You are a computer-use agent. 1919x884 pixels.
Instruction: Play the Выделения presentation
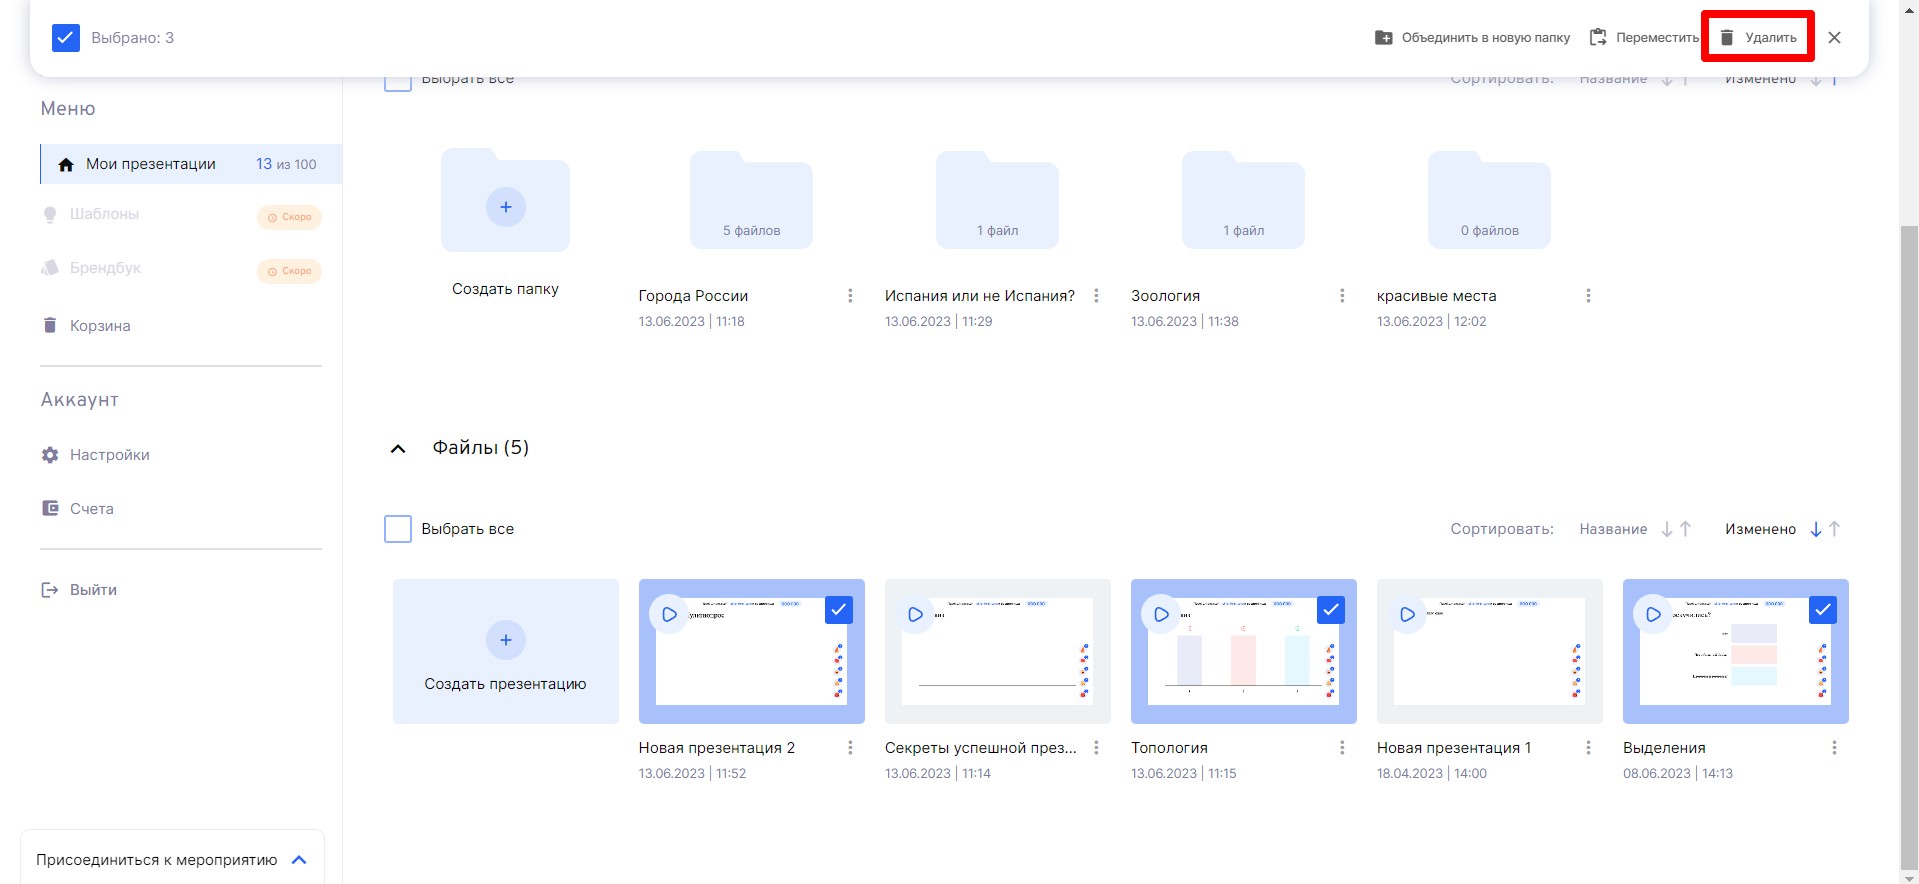coord(1653,615)
